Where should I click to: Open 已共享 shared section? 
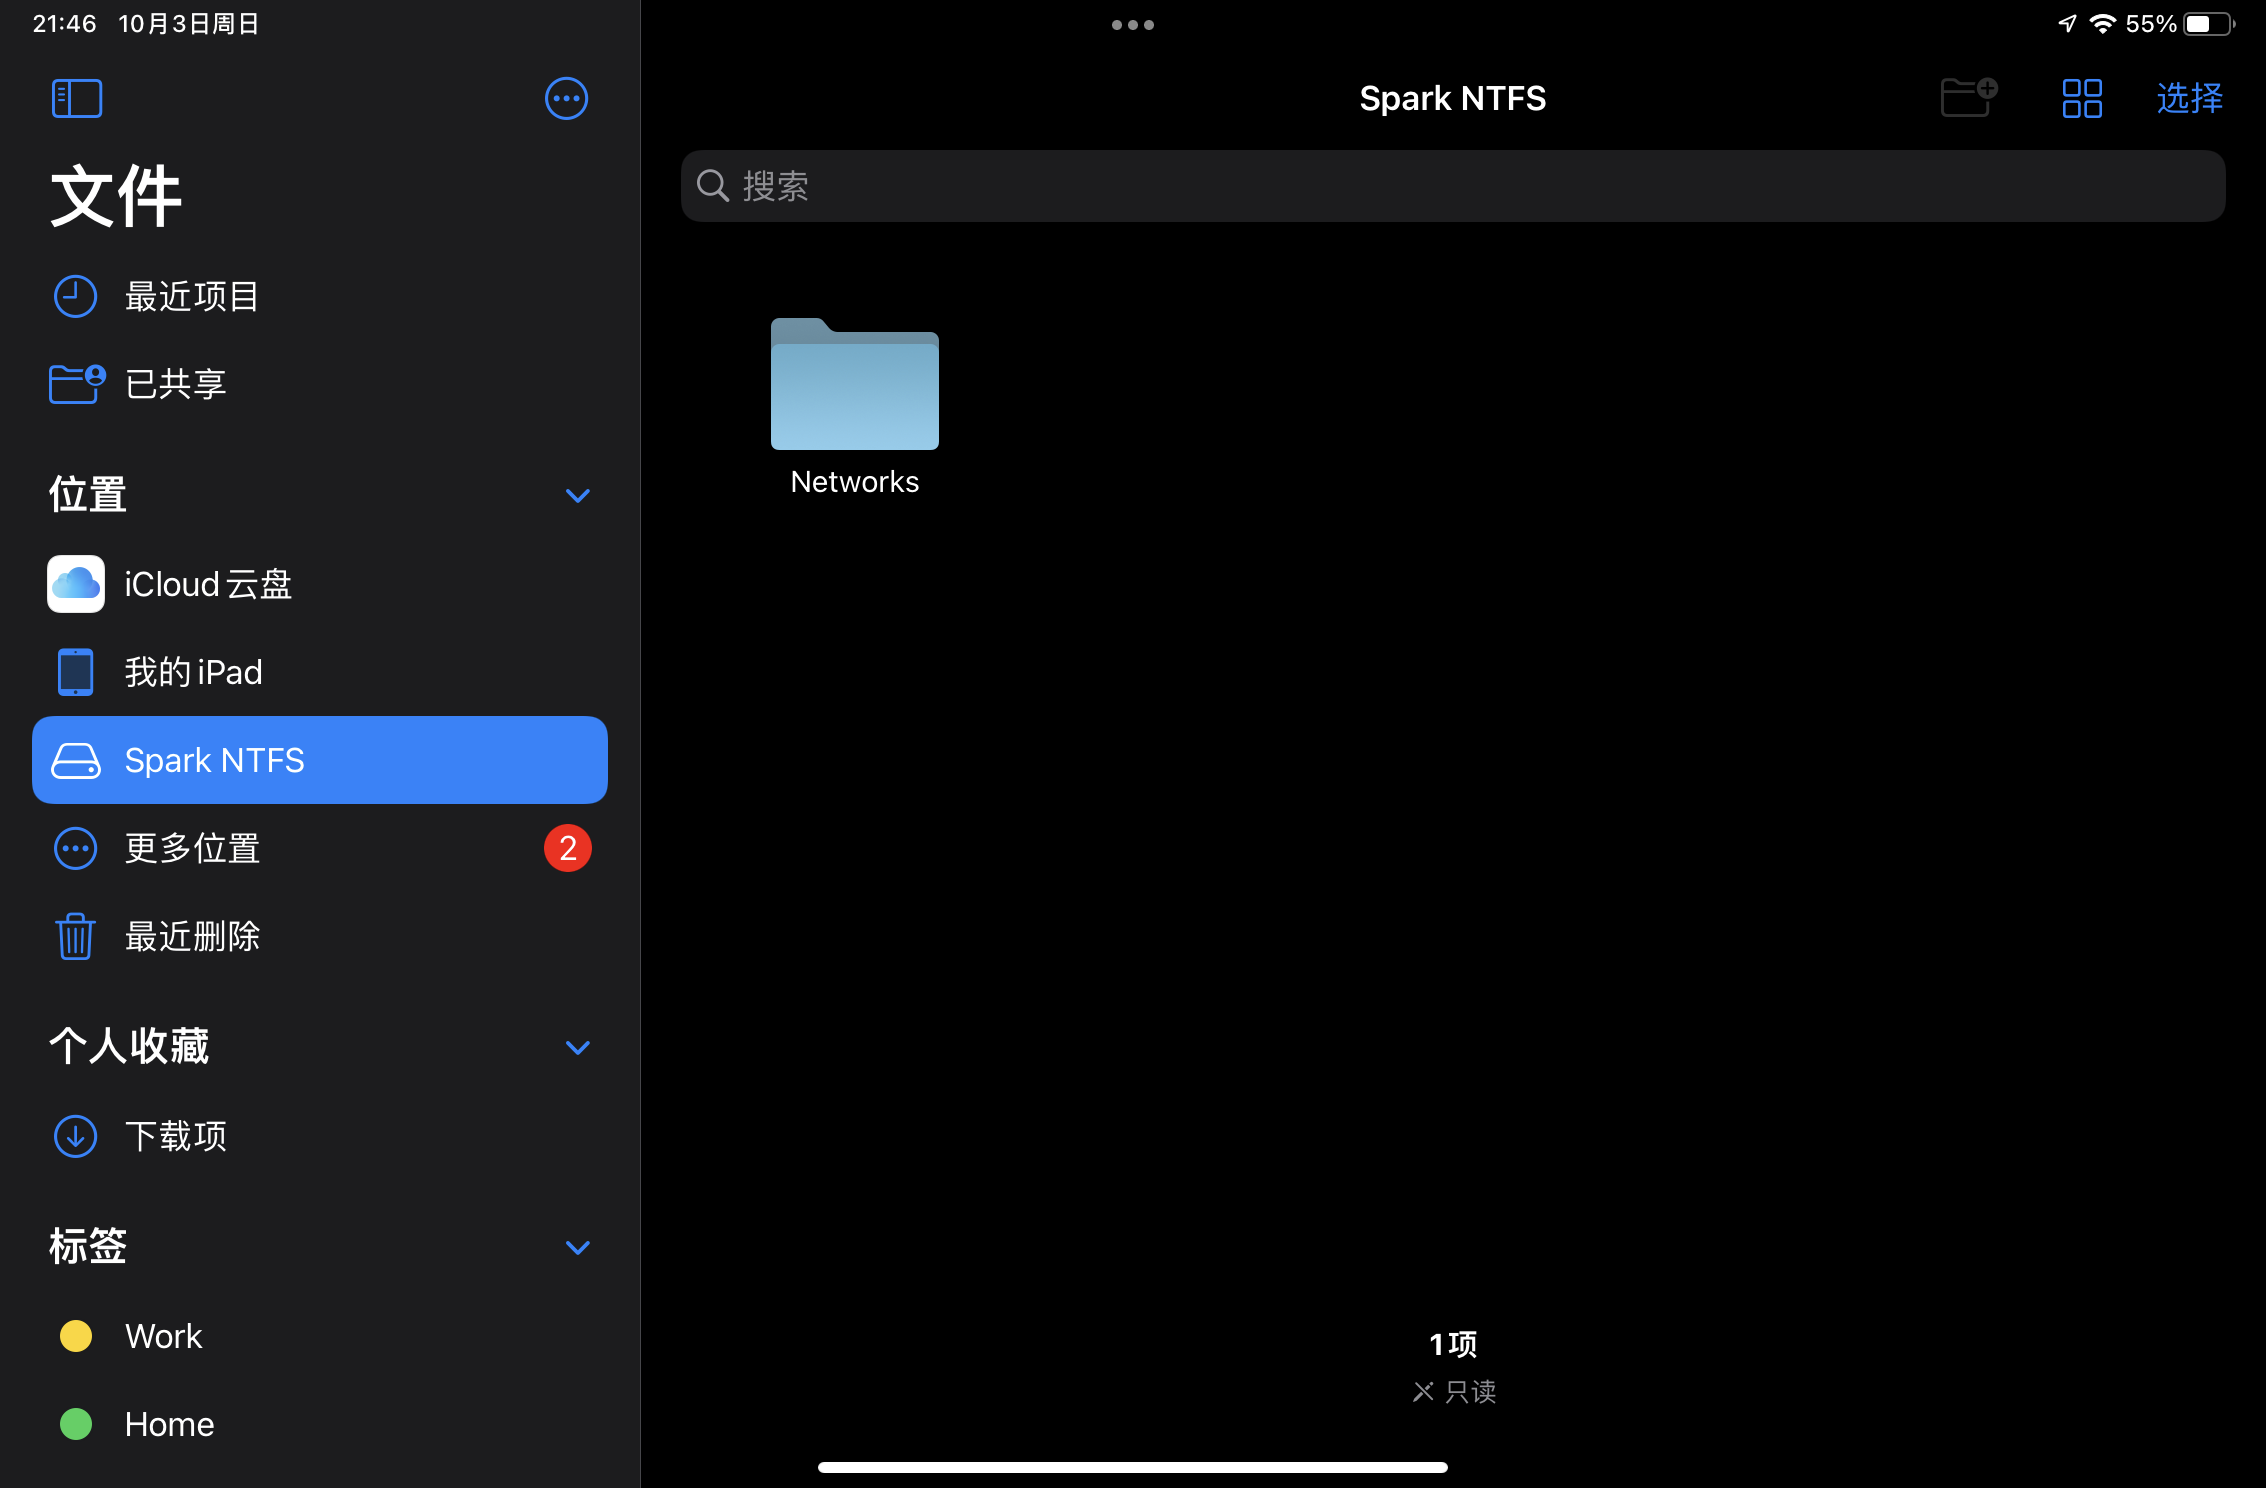pyautogui.click(x=175, y=384)
